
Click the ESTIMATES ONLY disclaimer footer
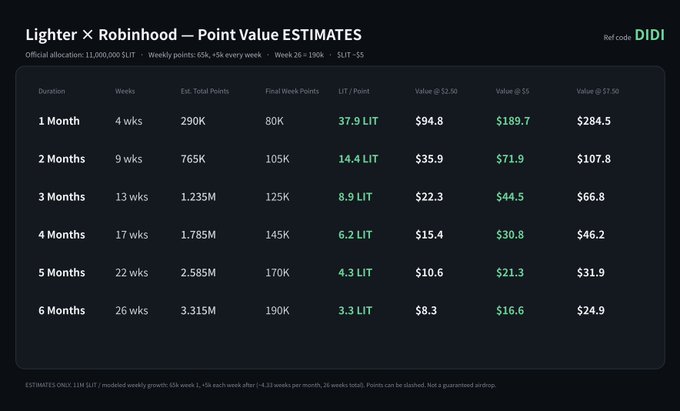click(261, 385)
